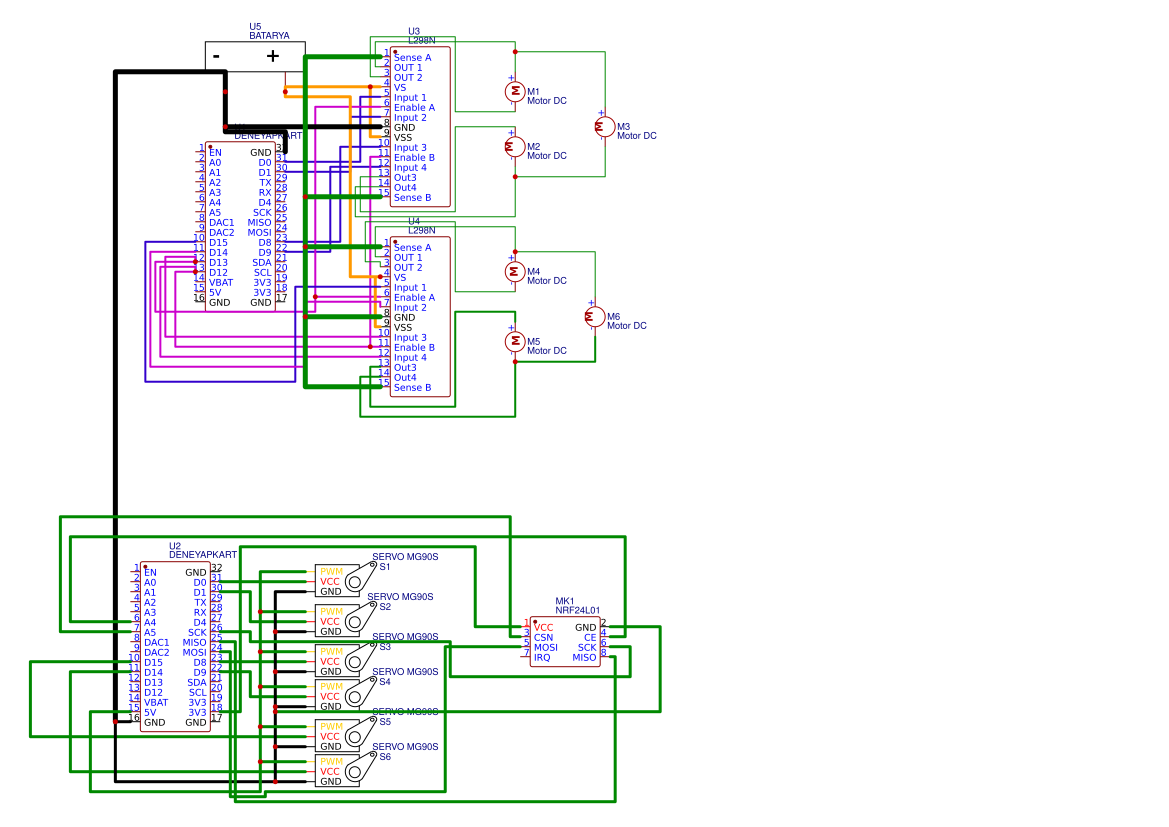Click the D15 pin on lower Deneyap Kart U2
Screen dimensions: 1169x827
(x=154, y=663)
